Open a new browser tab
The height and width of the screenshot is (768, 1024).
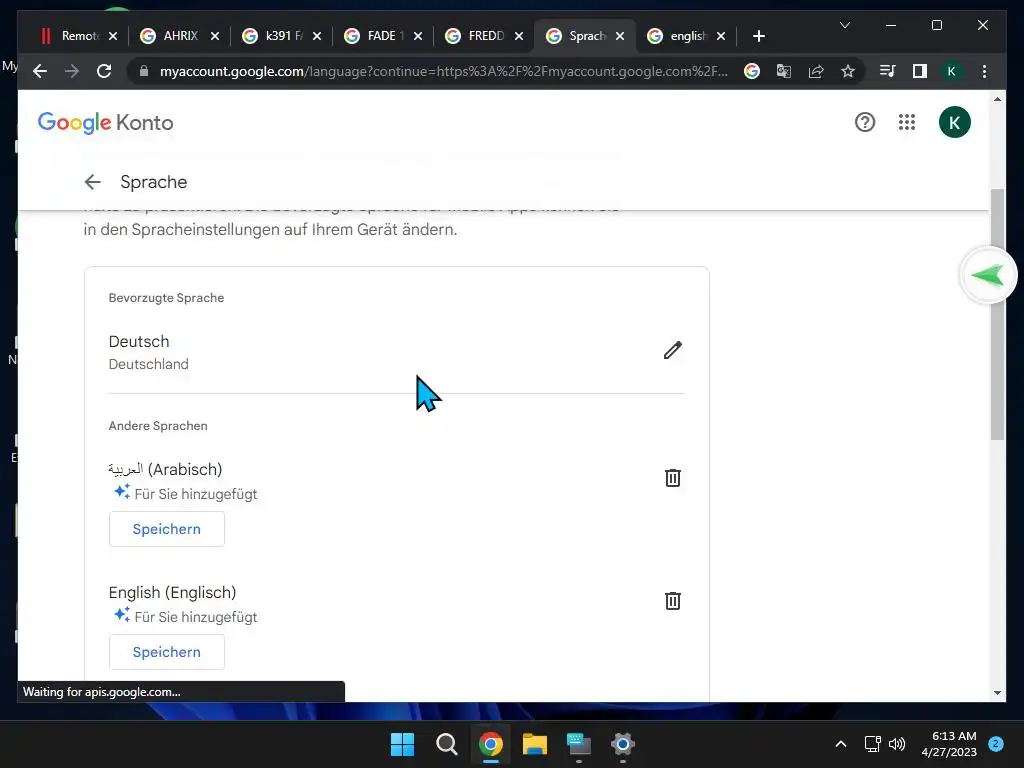pyautogui.click(x=758, y=36)
